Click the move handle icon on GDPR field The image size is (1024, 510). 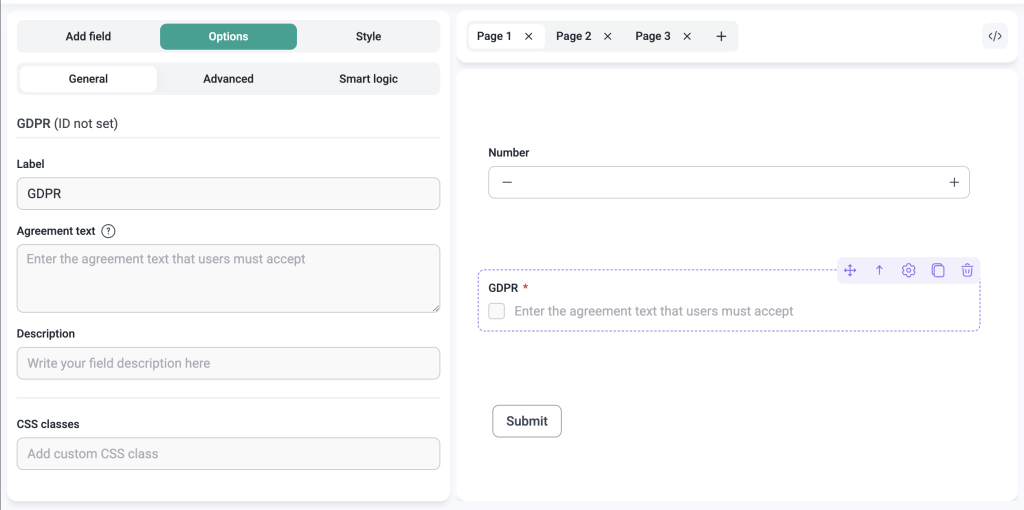tap(850, 270)
